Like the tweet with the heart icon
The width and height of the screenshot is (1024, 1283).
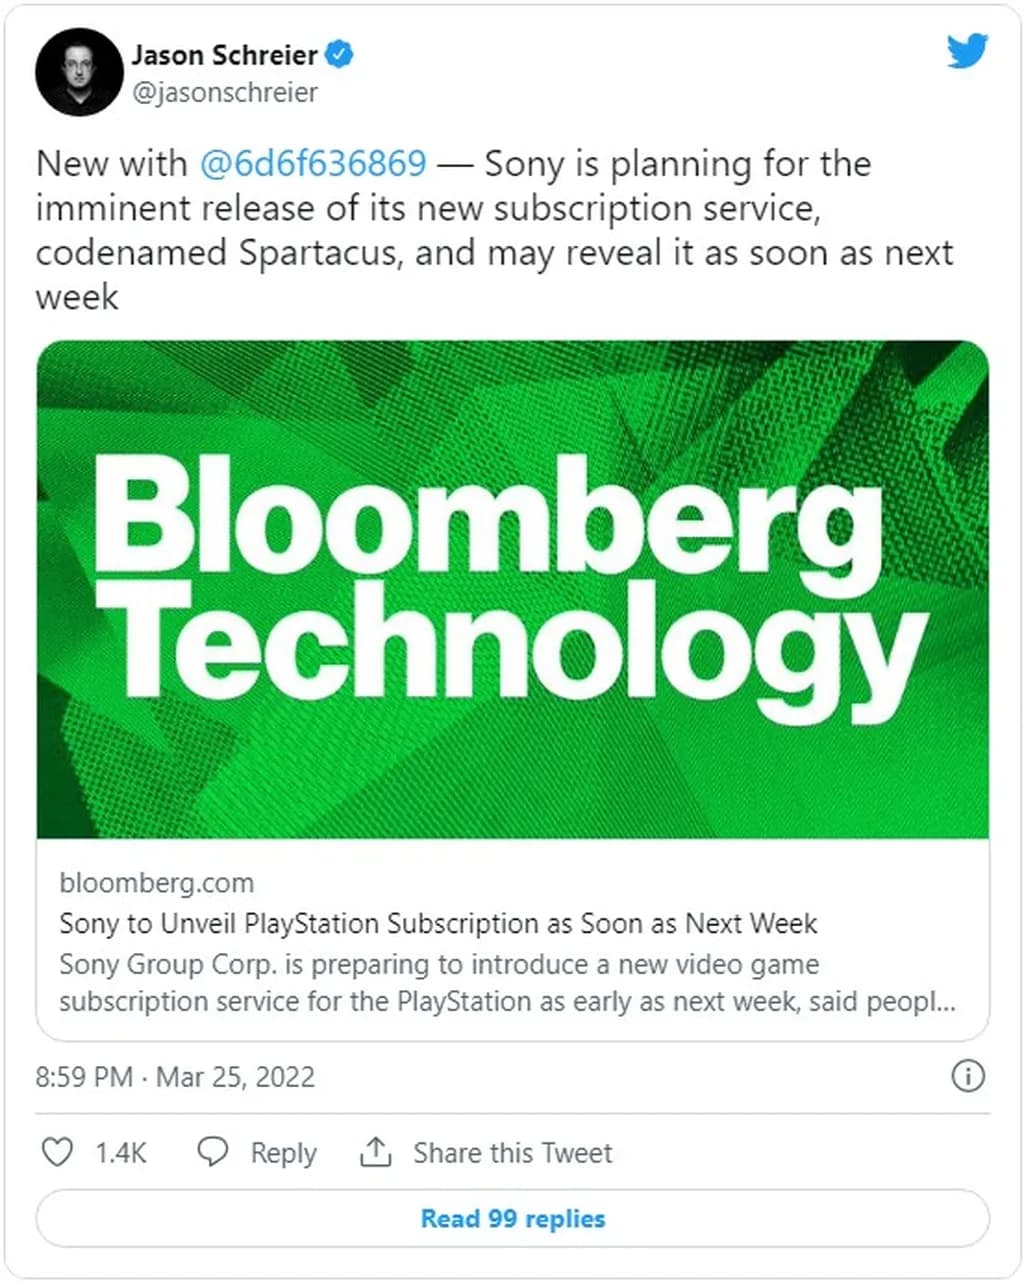pos(57,1152)
